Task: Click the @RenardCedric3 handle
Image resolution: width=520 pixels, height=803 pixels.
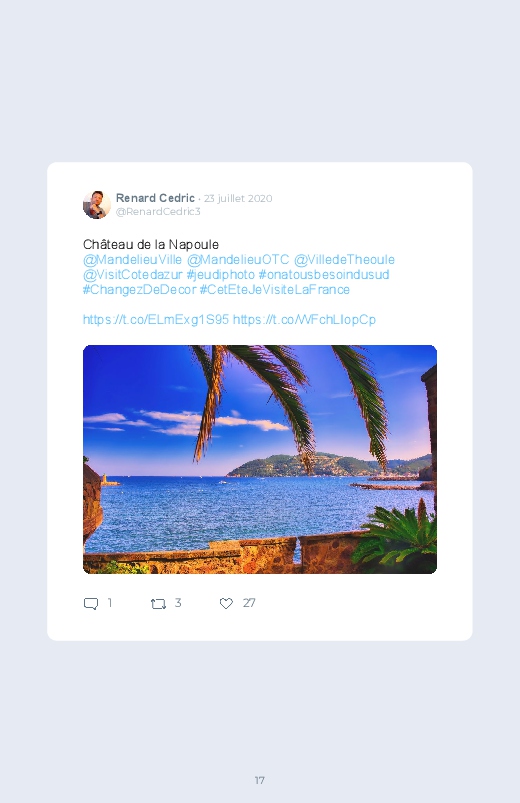Action: [158, 212]
